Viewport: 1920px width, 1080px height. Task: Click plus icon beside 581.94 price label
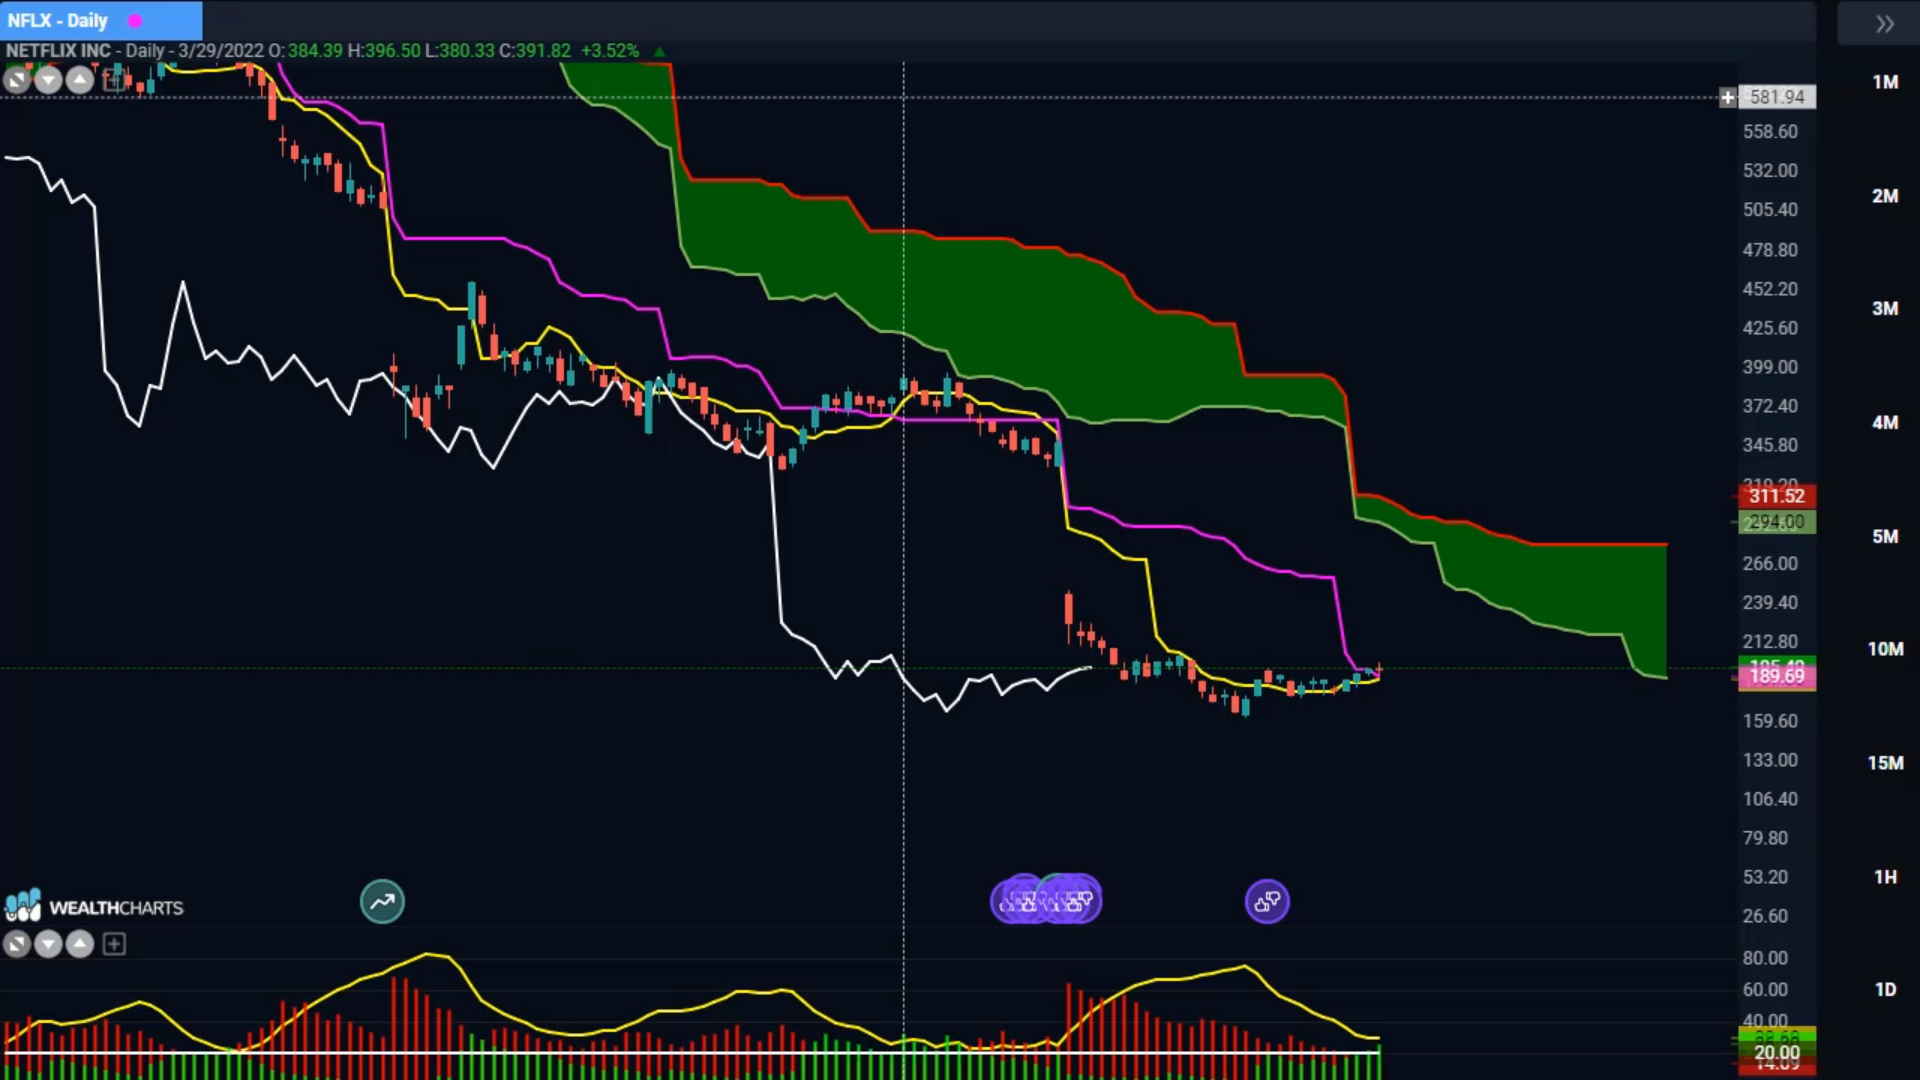tap(1727, 97)
